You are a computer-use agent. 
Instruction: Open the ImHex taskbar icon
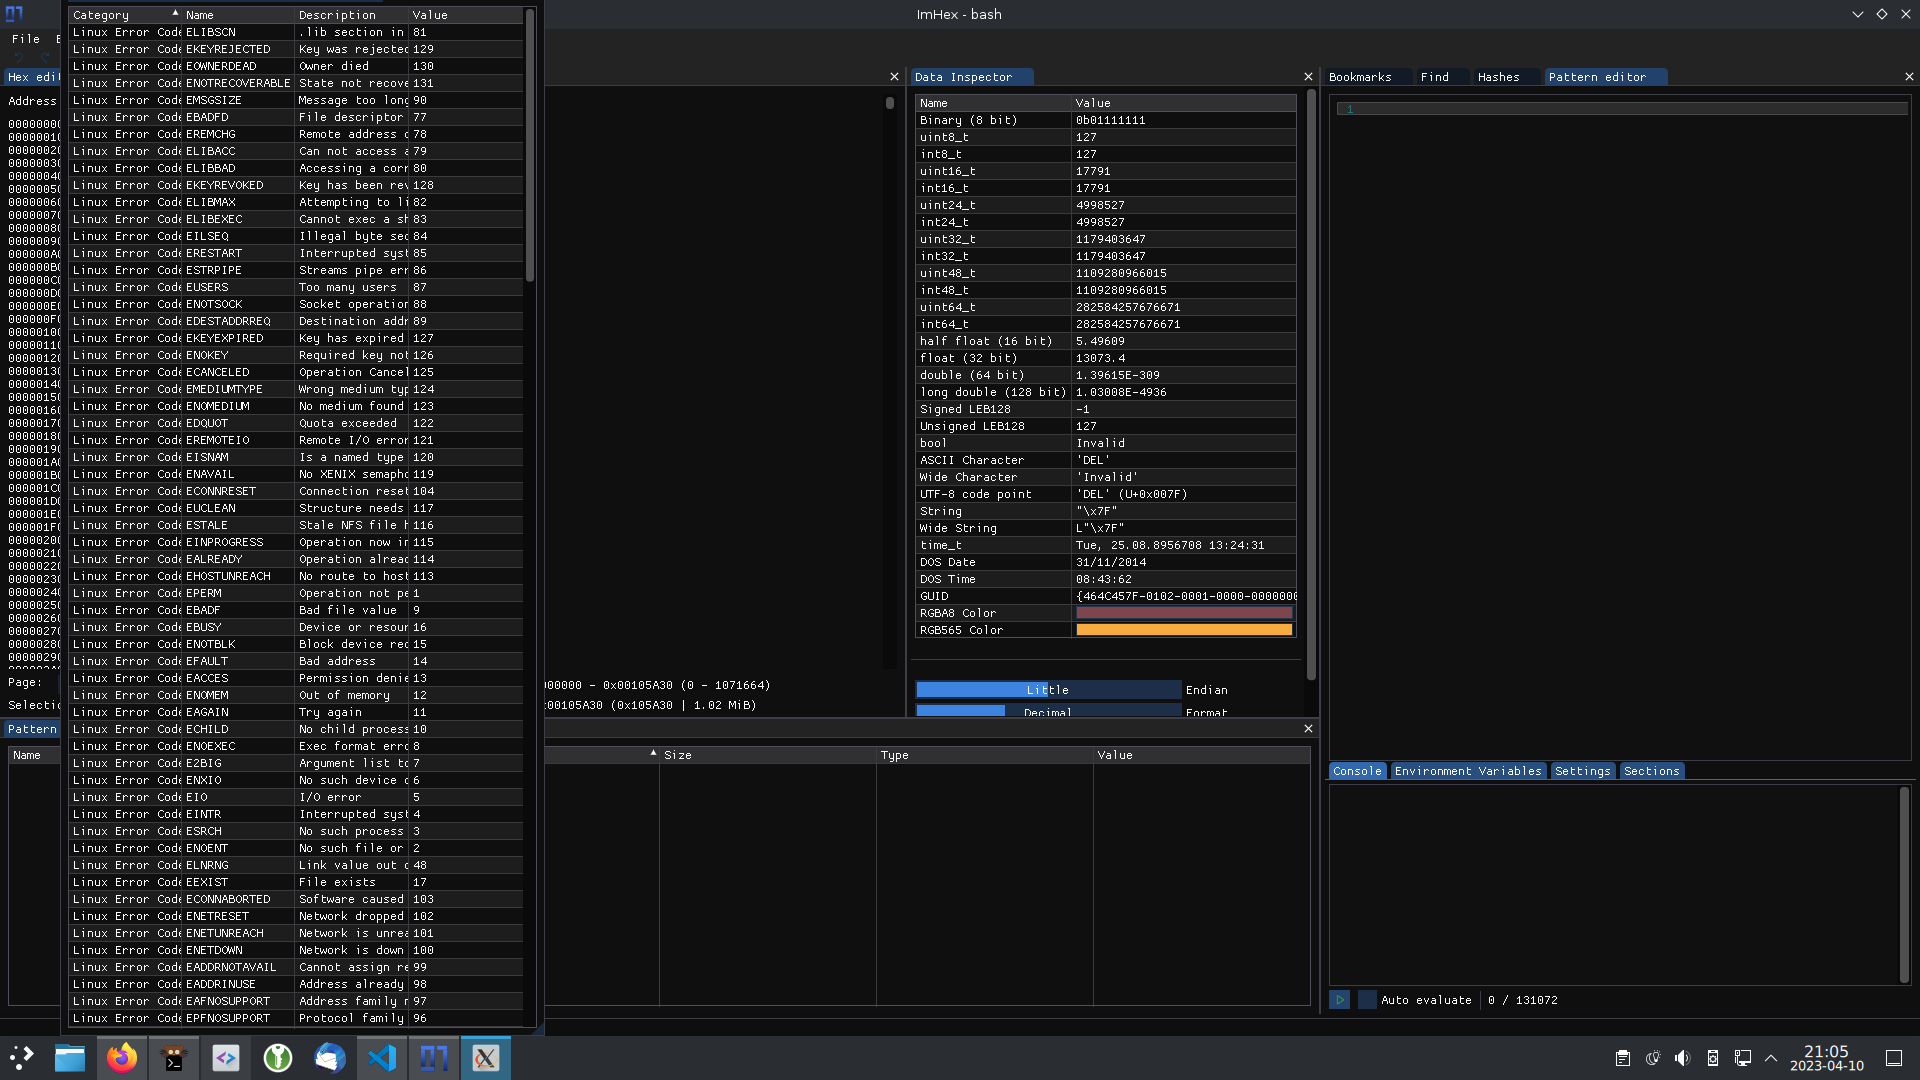[433, 1058]
